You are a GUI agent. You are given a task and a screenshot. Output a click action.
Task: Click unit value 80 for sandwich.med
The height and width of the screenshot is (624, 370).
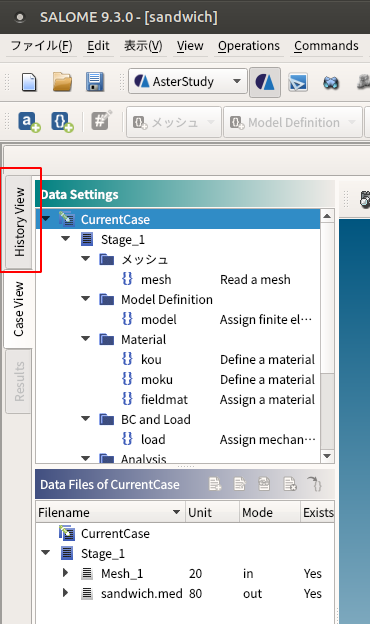pos(195,593)
